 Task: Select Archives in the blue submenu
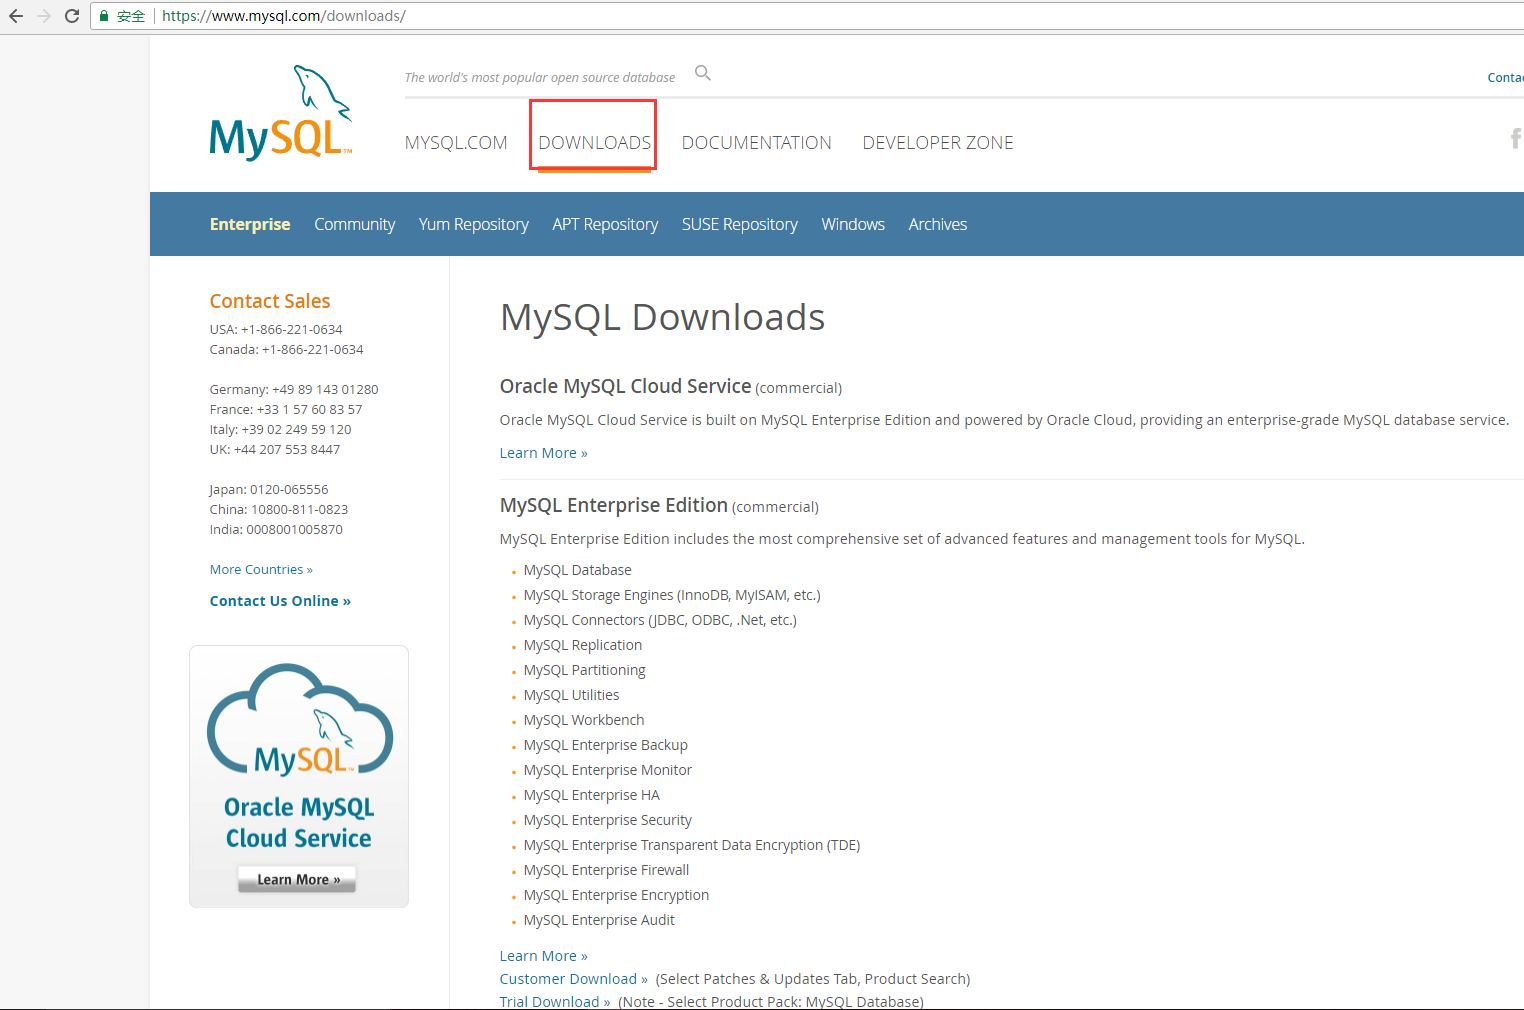[x=938, y=224]
